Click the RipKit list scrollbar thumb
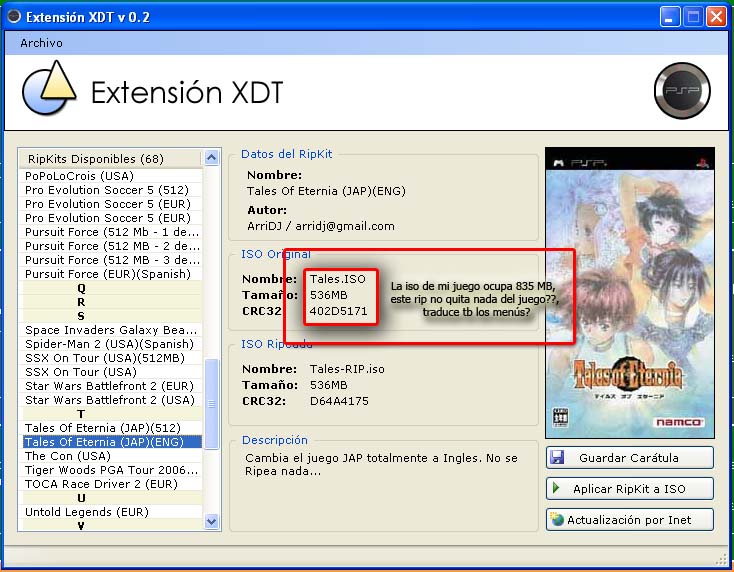Viewport: 734px width, 572px height. pyautogui.click(x=212, y=404)
